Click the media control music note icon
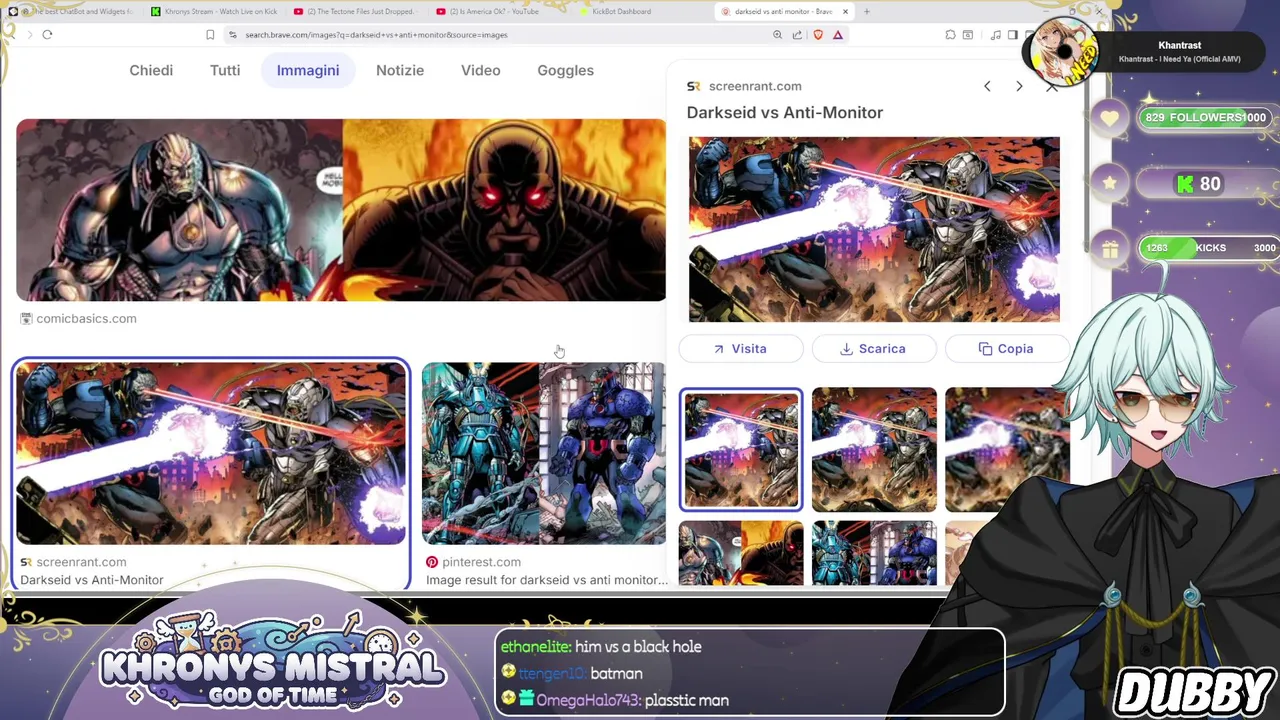Viewport: 1280px width, 720px height. (x=996, y=35)
